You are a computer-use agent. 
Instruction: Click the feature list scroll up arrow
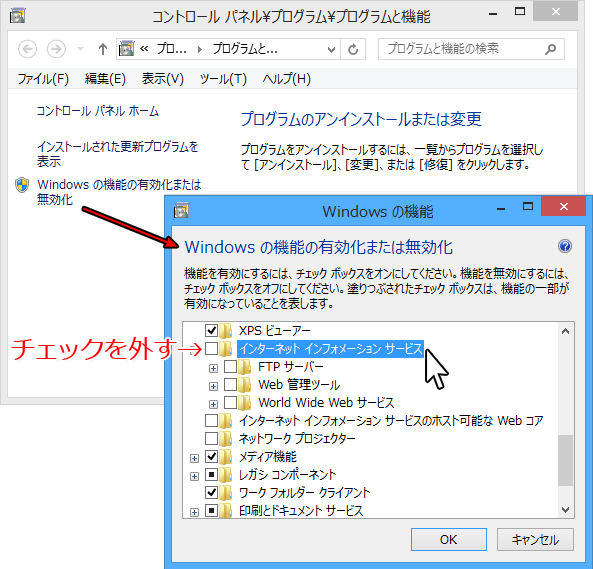point(565,331)
